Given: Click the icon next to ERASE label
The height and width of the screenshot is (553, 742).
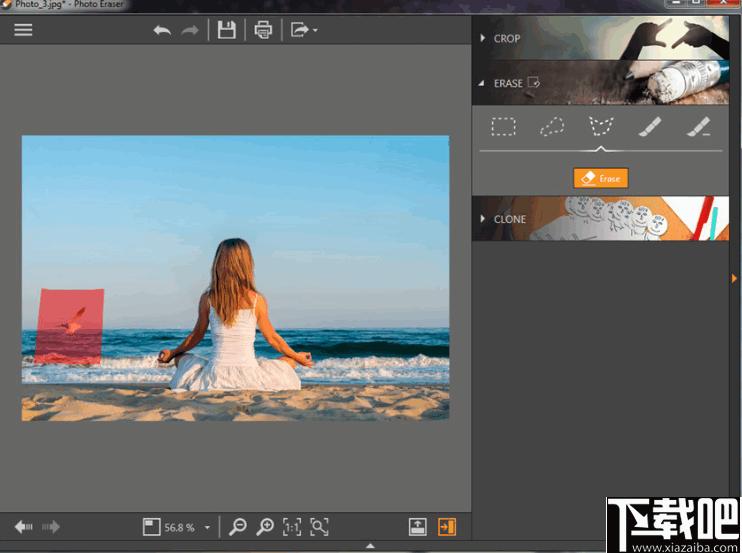Looking at the screenshot, I should click(534, 82).
